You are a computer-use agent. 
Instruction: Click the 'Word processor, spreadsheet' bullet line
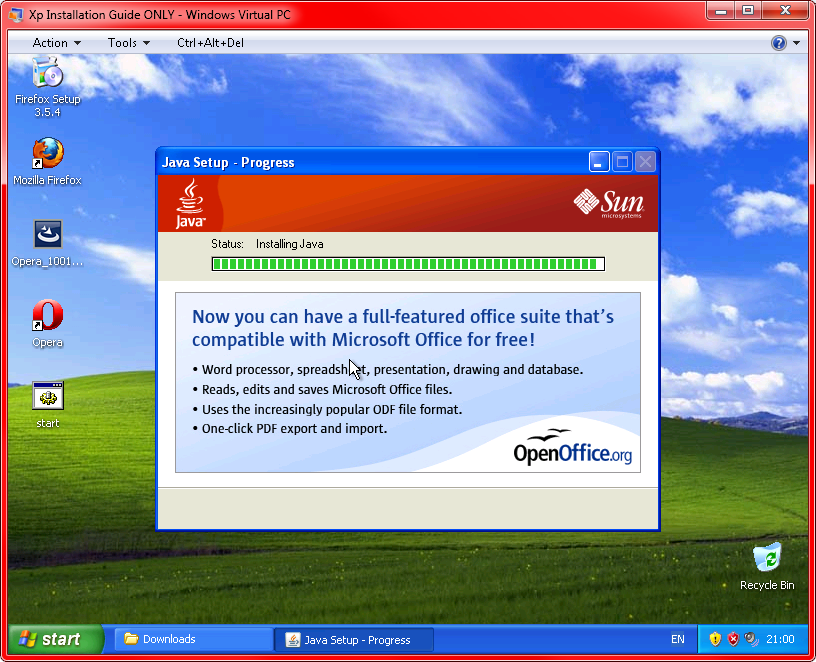tap(388, 370)
